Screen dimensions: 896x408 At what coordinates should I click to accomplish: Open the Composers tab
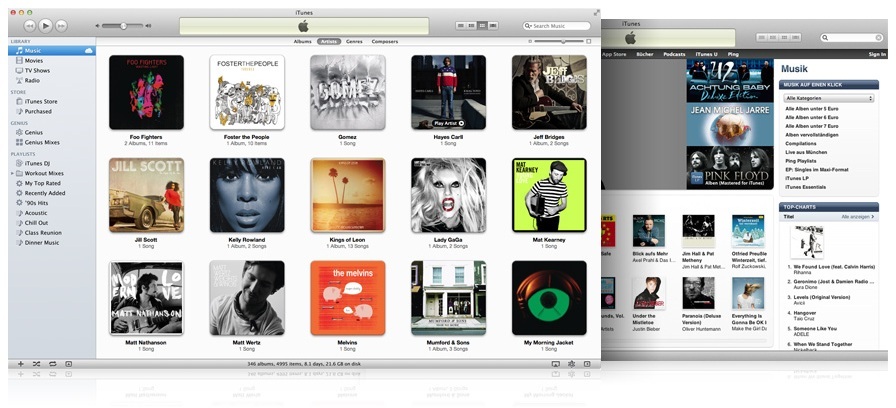385,42
